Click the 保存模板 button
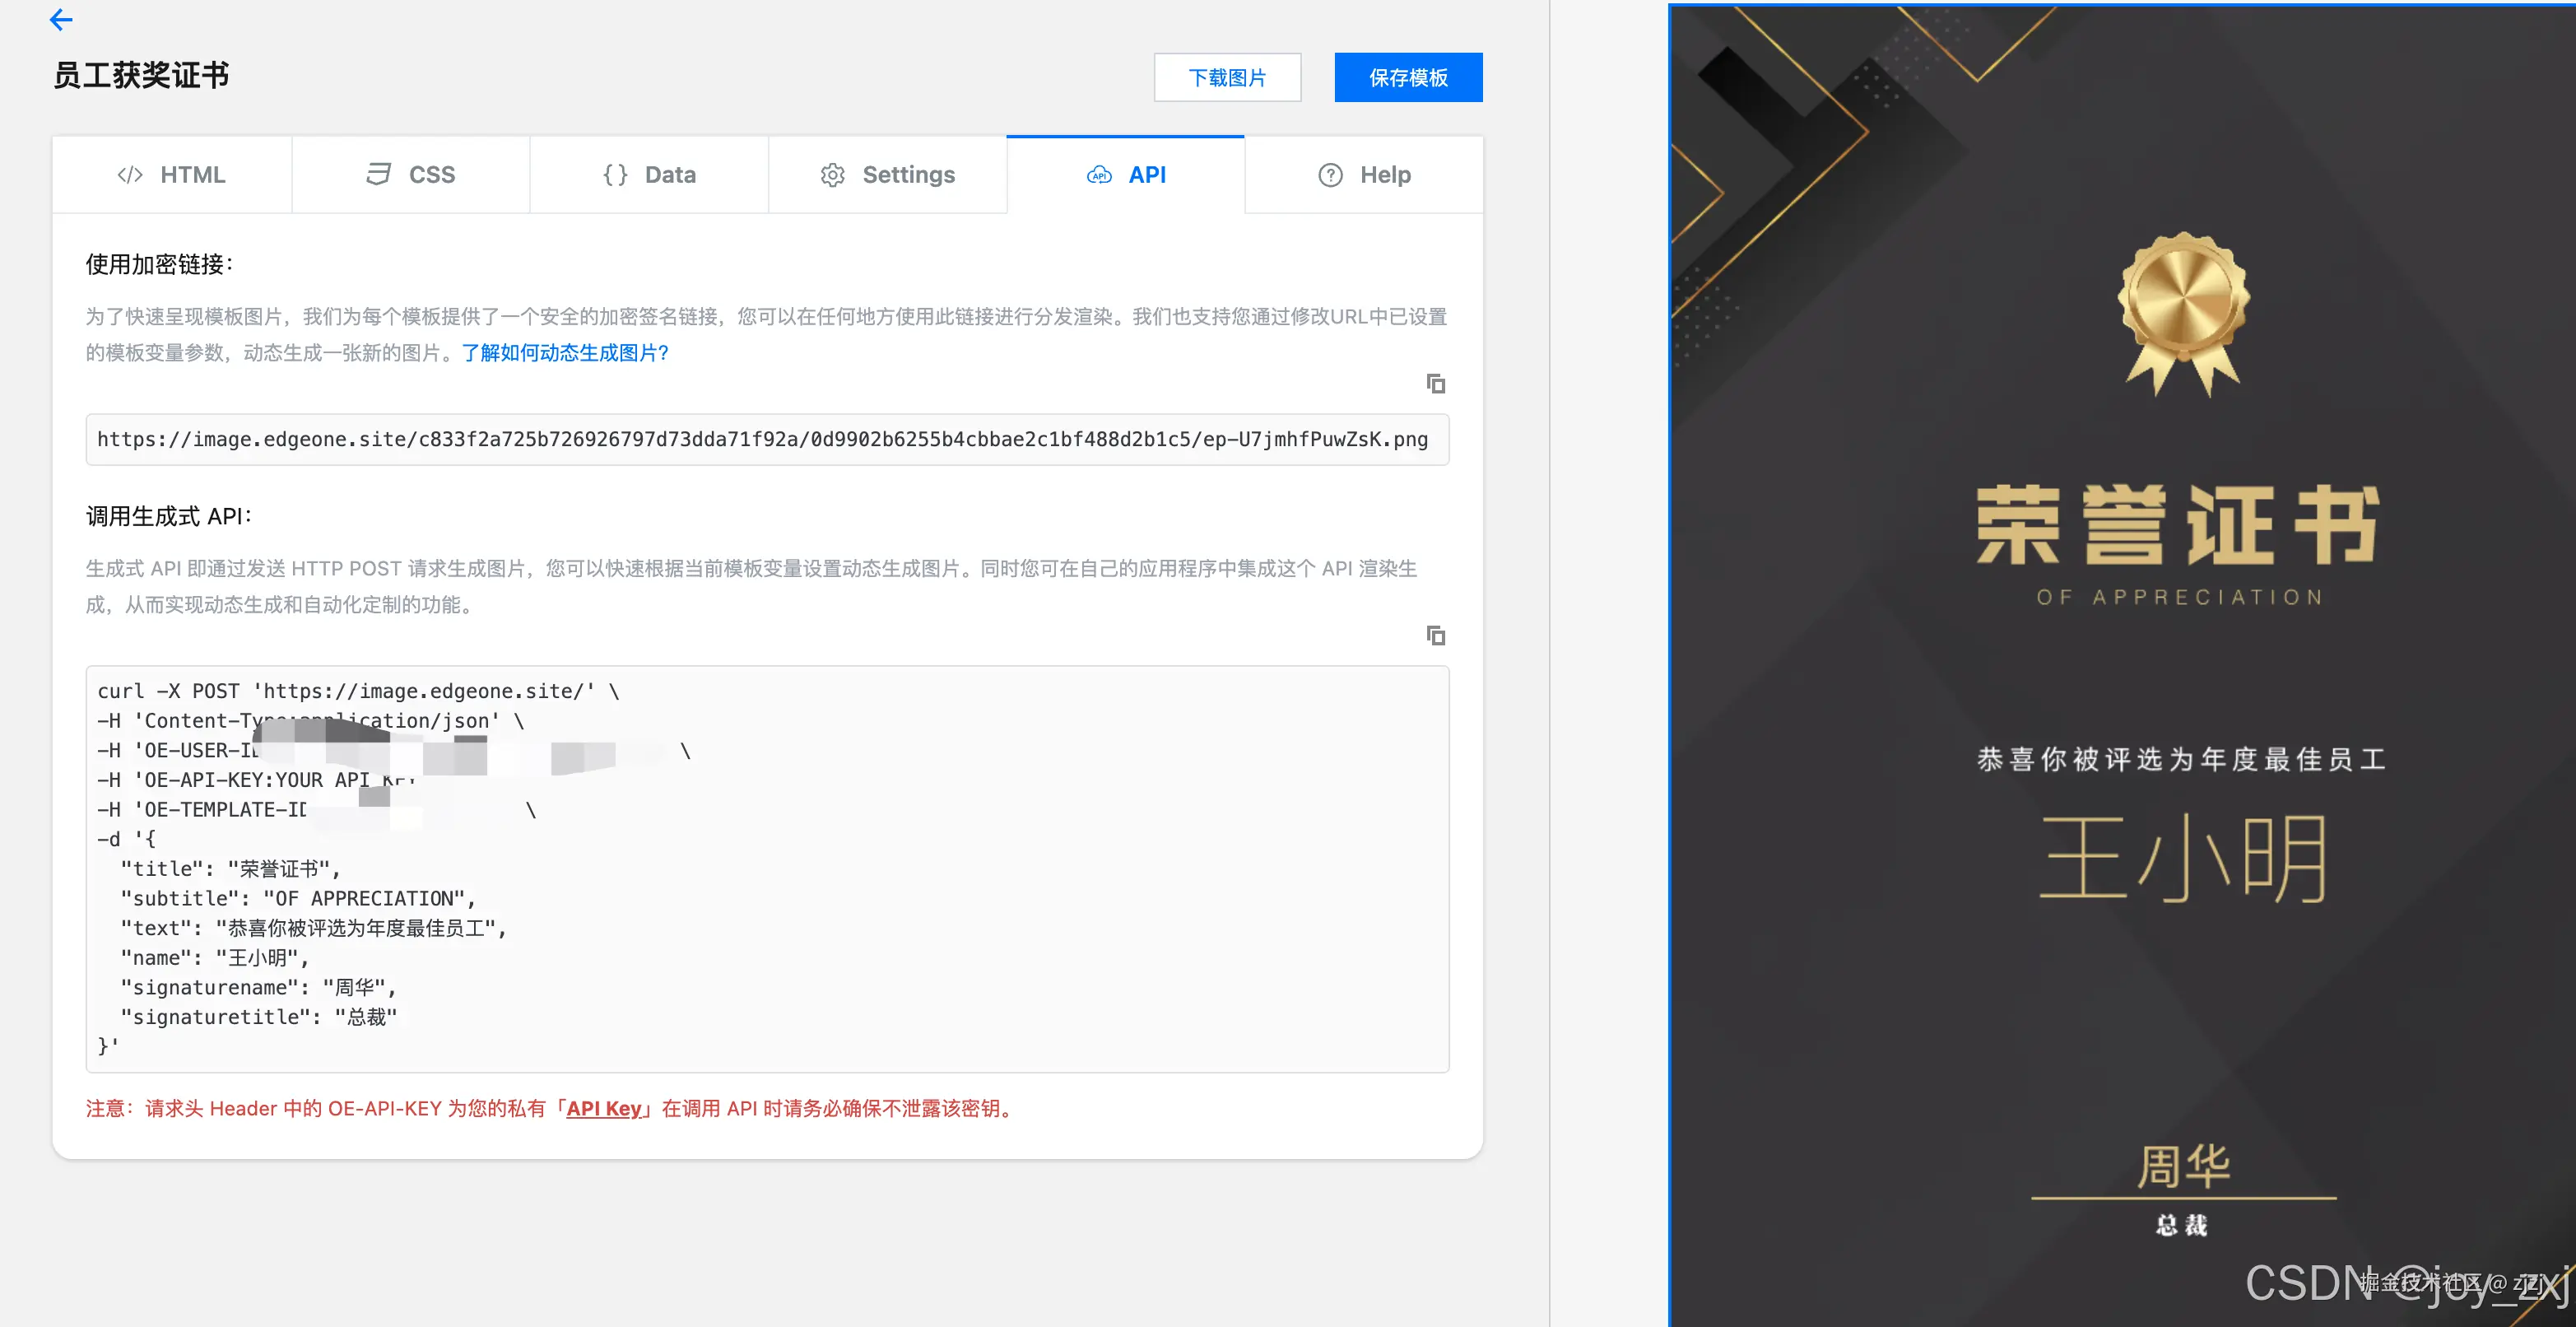The image size is (2576, 1327). pyautogui.click(x=1407, y=78)
